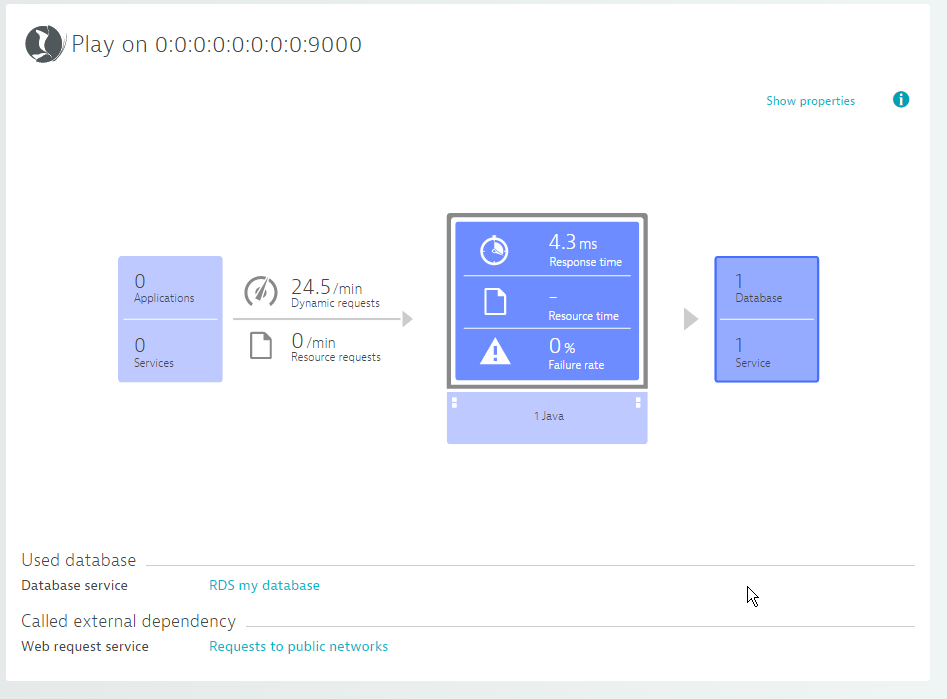Open RDS my database link
Image resolution: width=947 pixels, height=699 pixels.
(x=265, y=585)
